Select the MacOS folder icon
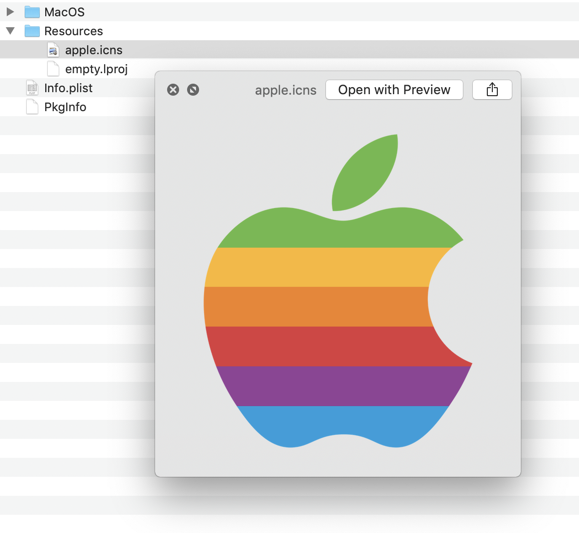Image resolution: width=579 pixels, height=533 pixels. [32, 12]
